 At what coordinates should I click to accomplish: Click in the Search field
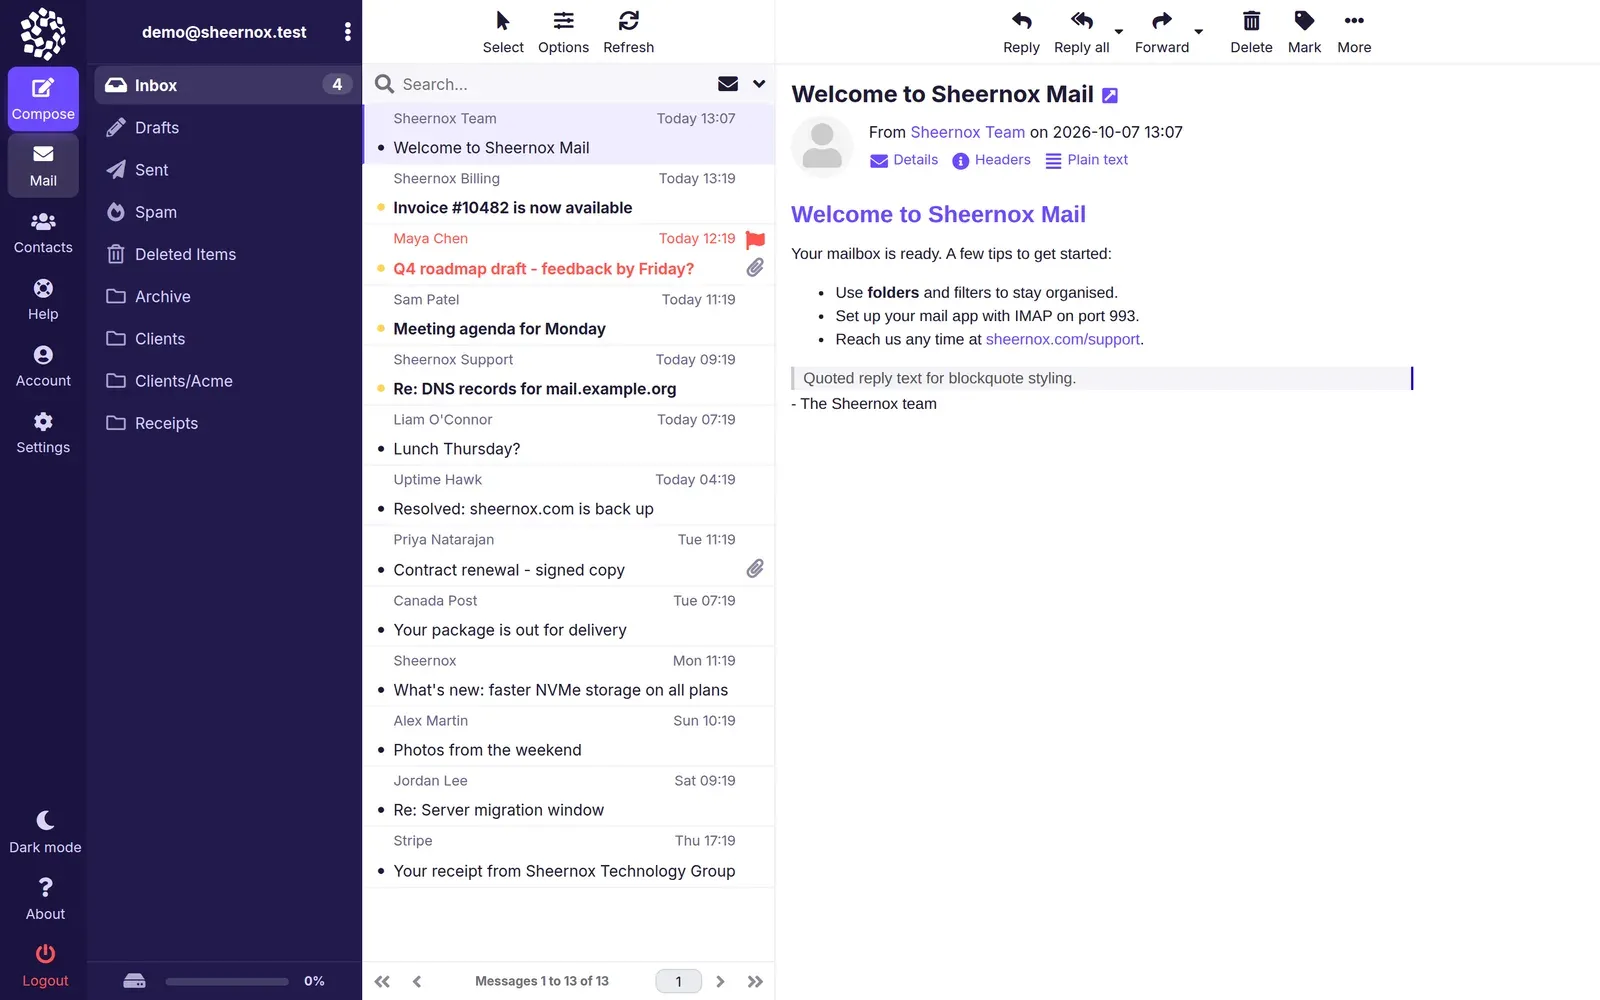(553, 84)
